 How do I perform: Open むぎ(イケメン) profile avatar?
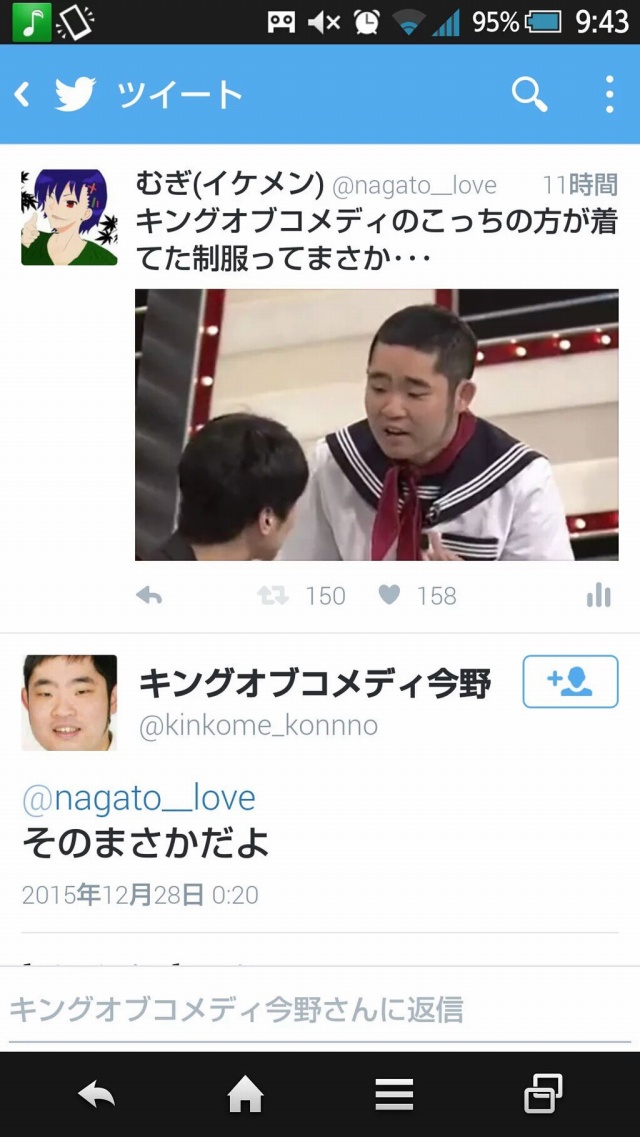(69, 217)
